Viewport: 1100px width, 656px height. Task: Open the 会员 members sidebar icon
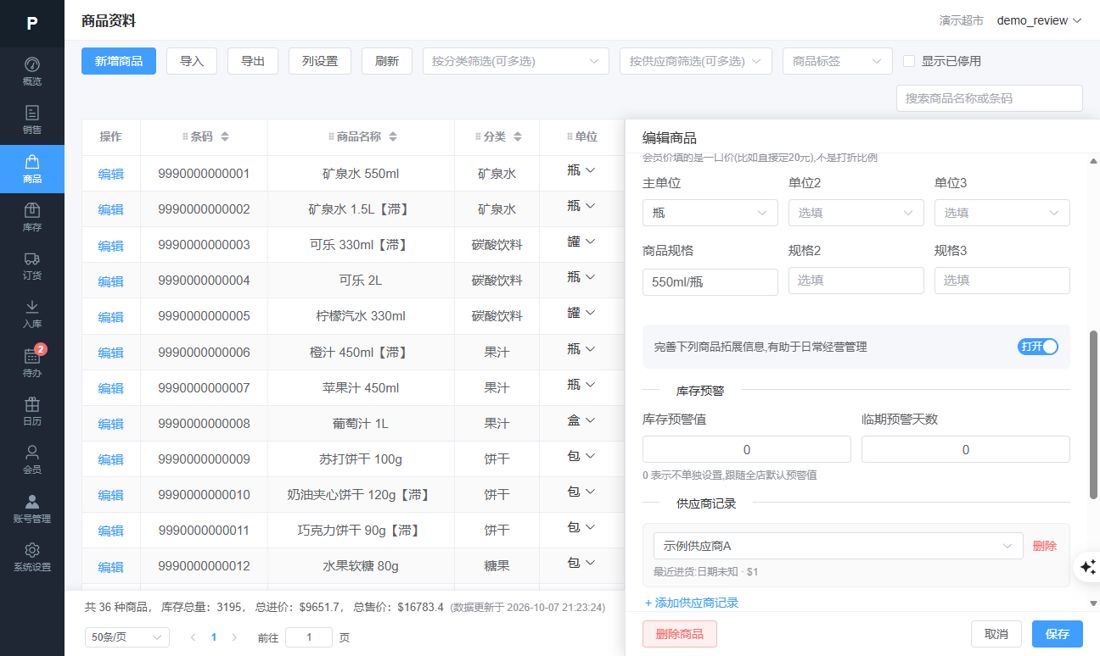[x=32, y=460]
